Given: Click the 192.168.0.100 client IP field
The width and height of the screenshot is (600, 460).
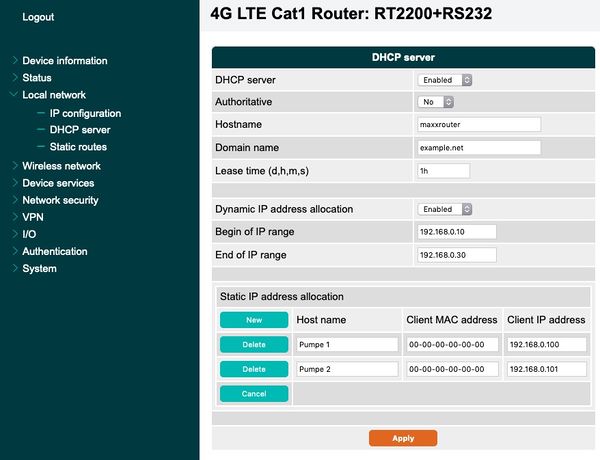Looking at the screenshot, I should [547, 344].
